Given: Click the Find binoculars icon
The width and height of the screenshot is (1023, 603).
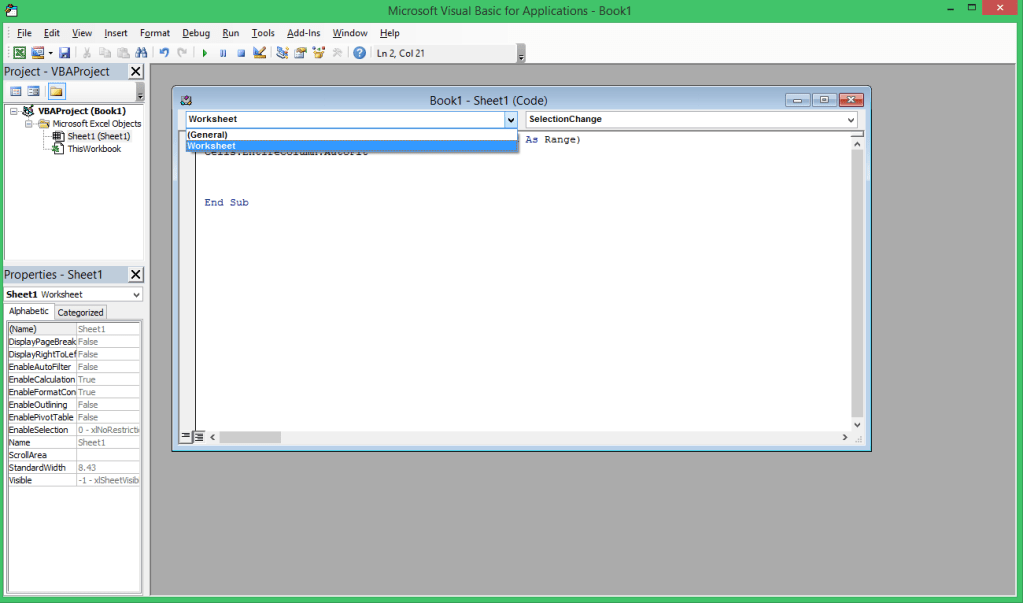Looking at the screenshot, I should pyautogui.click(x=141, y=53).
